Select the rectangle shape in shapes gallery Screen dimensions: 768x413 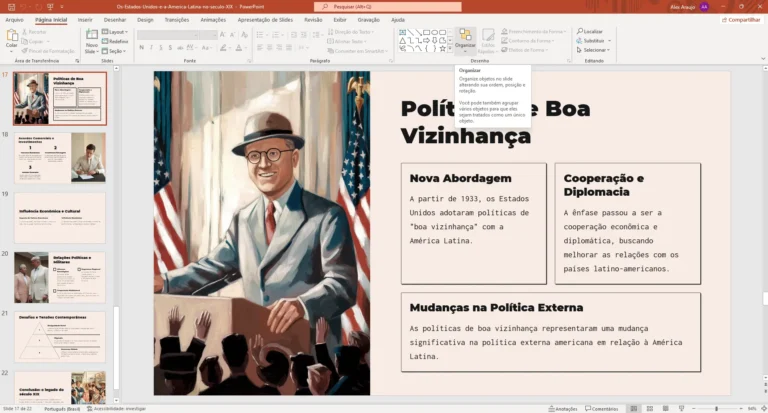(426, 32)
